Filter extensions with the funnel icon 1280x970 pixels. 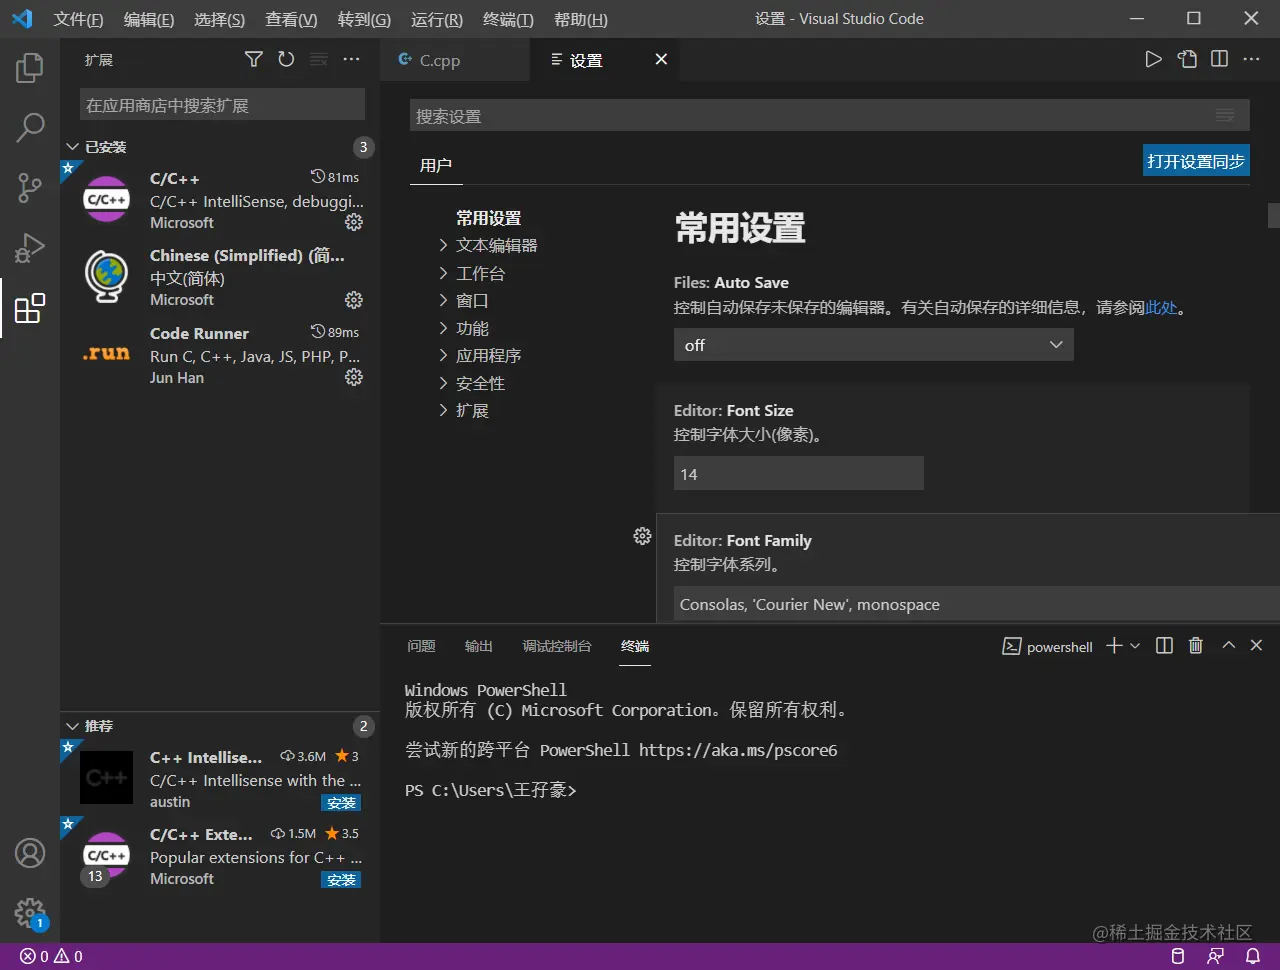254,60
